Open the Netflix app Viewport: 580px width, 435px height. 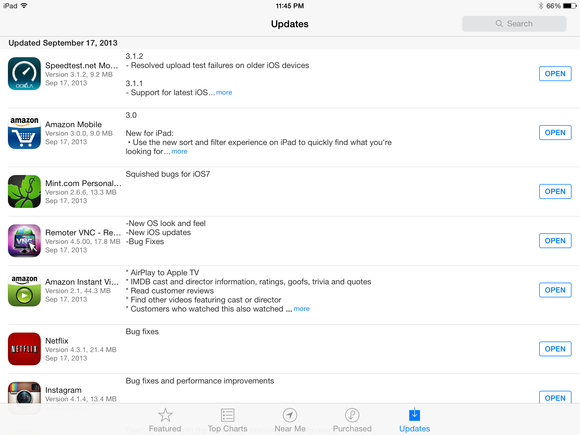tap(555, 349)
